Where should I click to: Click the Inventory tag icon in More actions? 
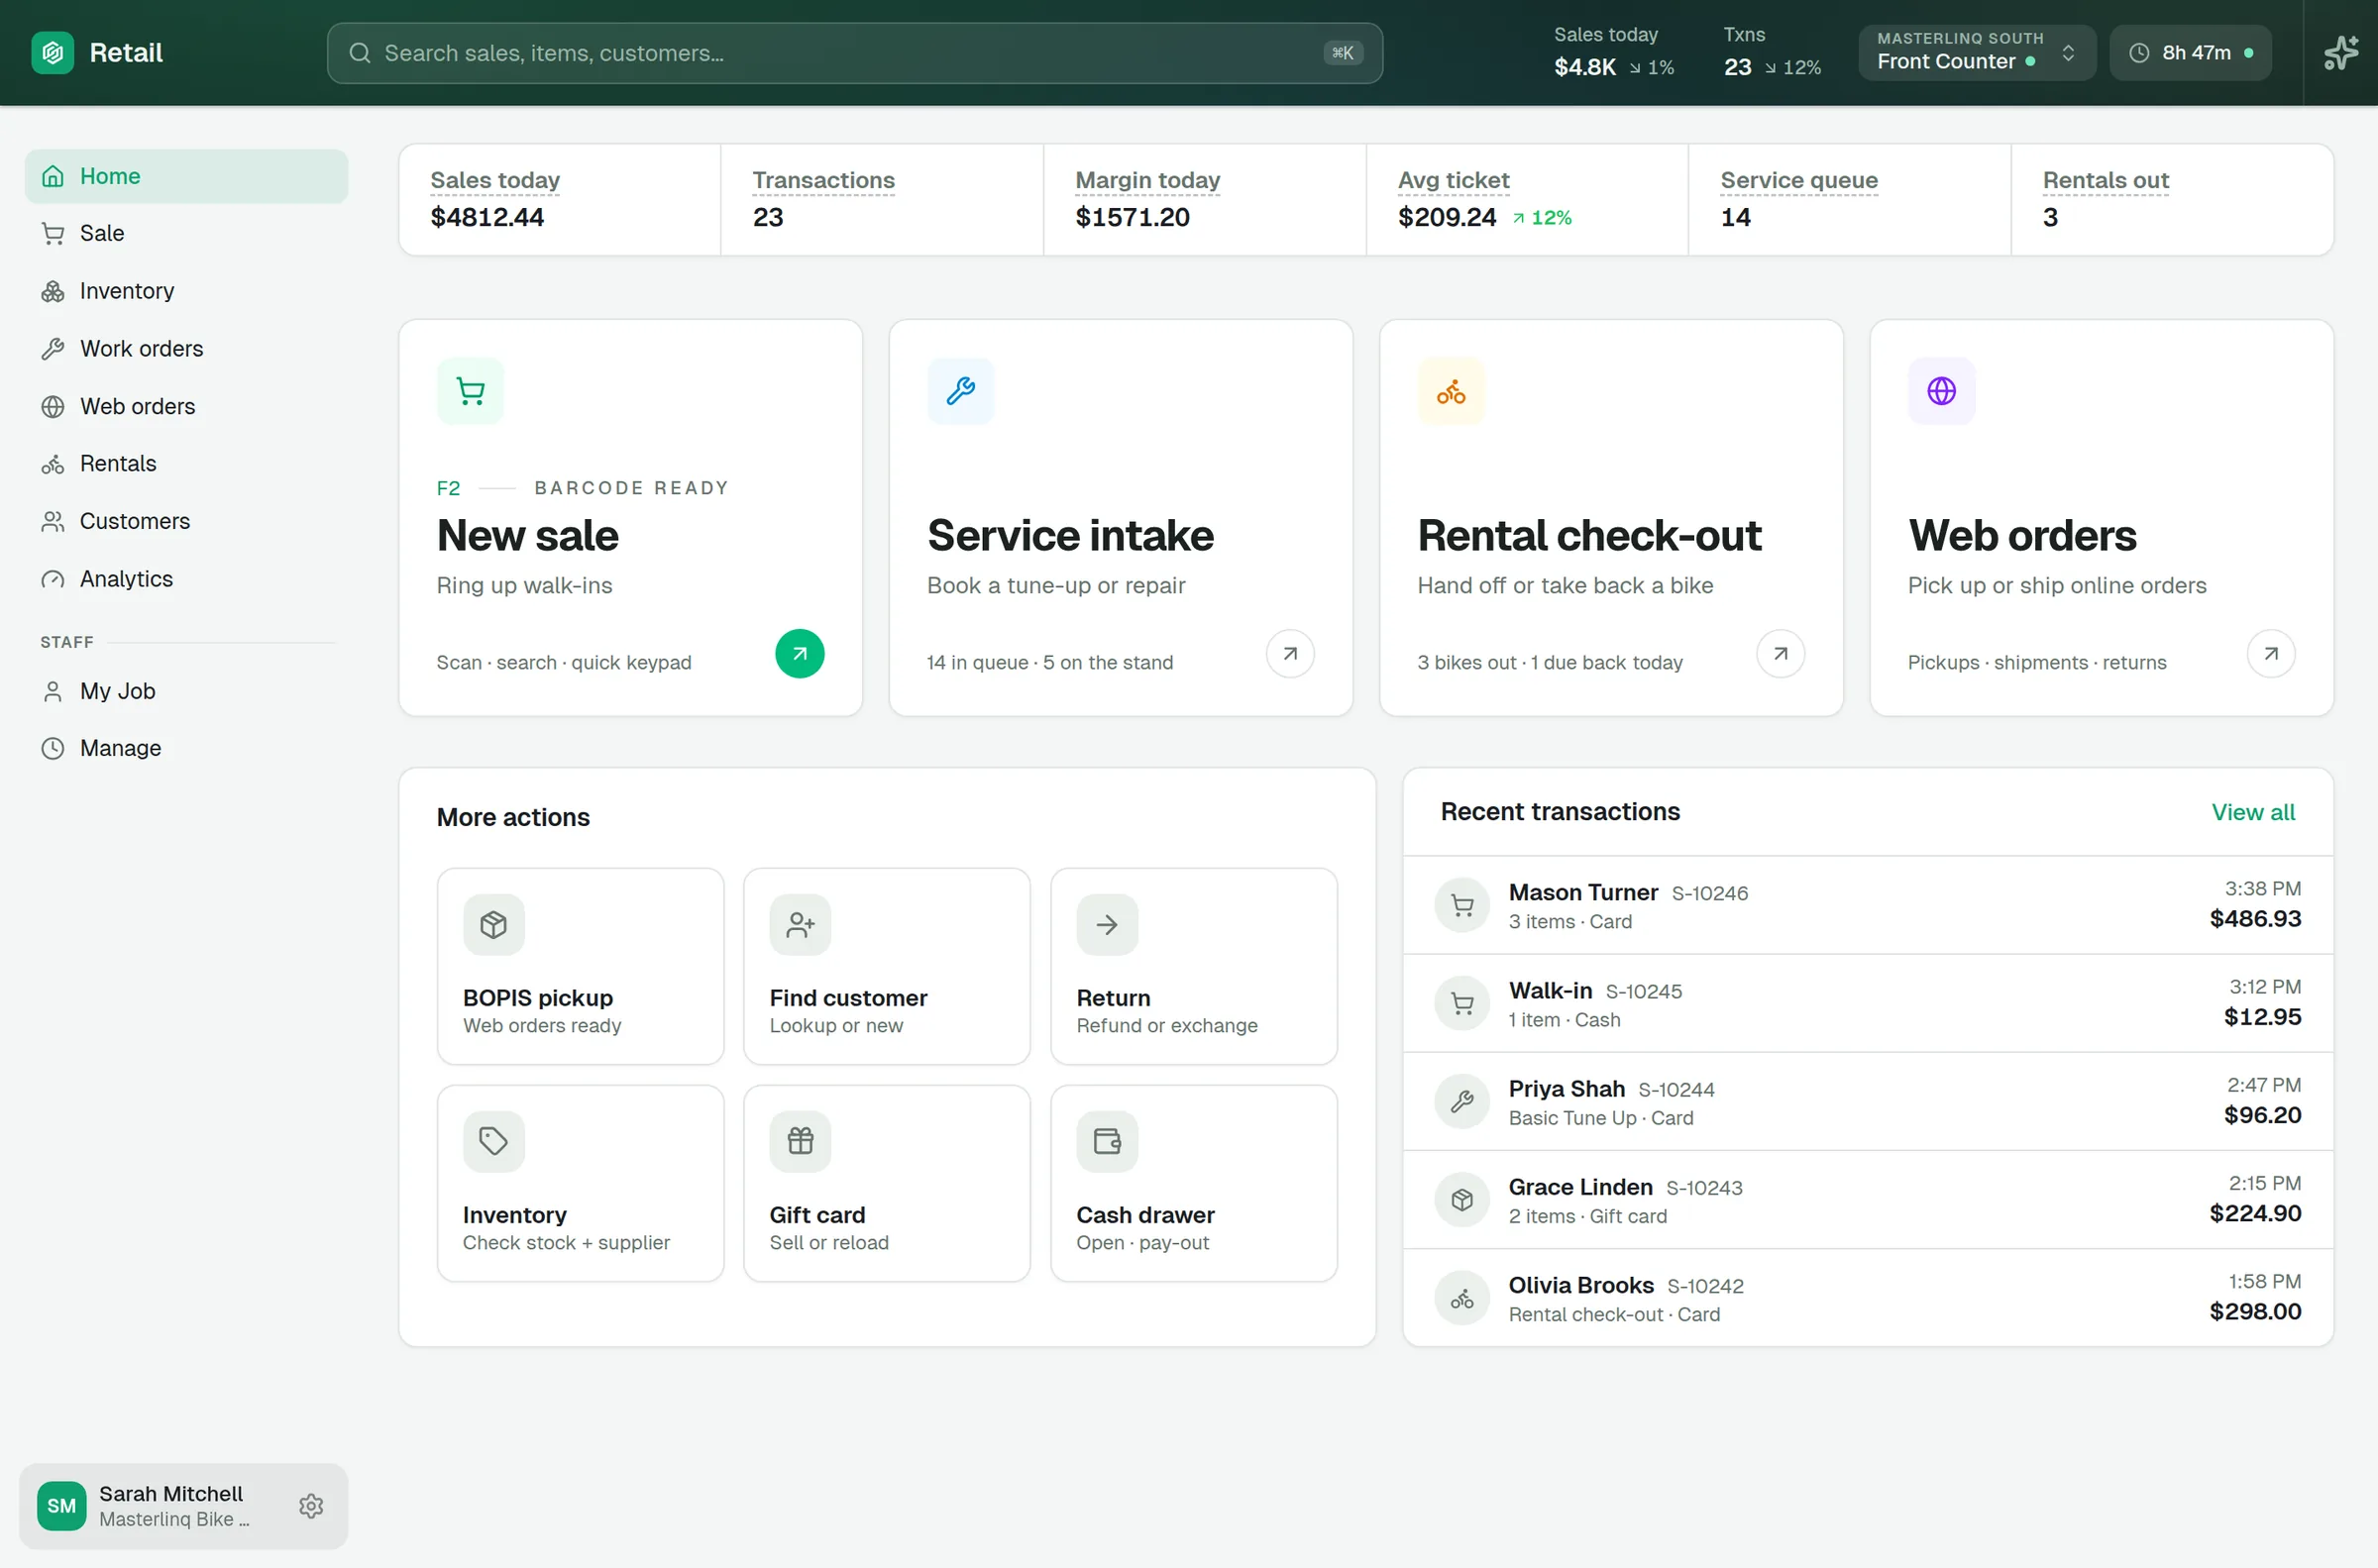coord(494,1142)
